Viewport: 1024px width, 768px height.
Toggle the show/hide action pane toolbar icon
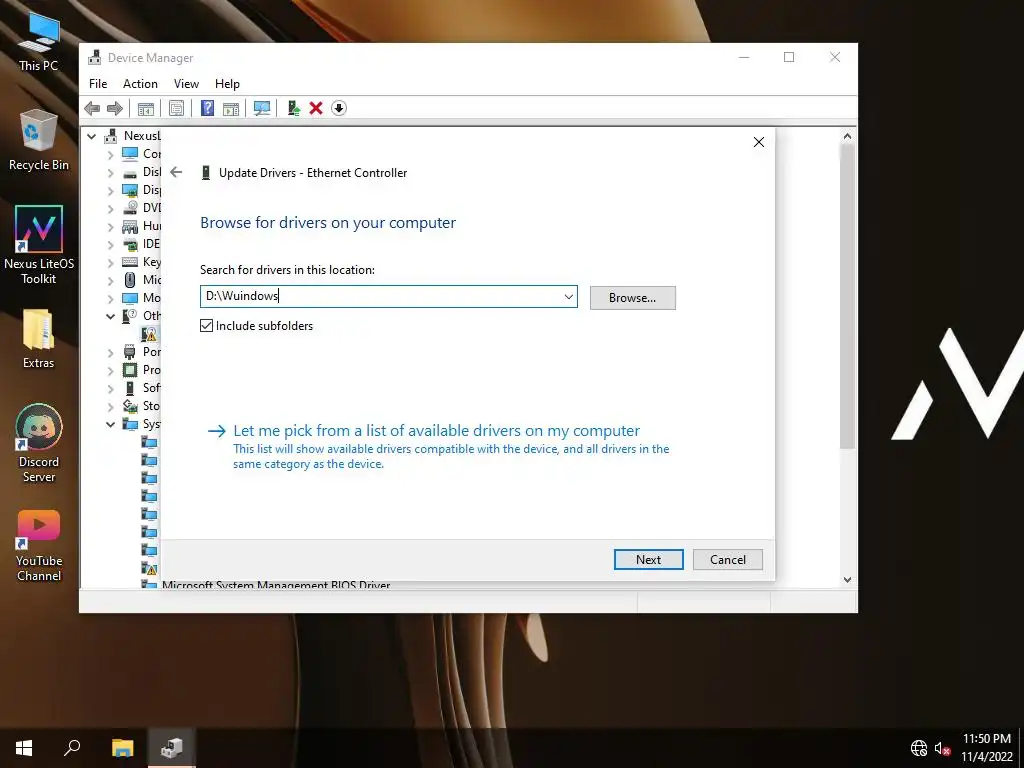click(231, 108)
